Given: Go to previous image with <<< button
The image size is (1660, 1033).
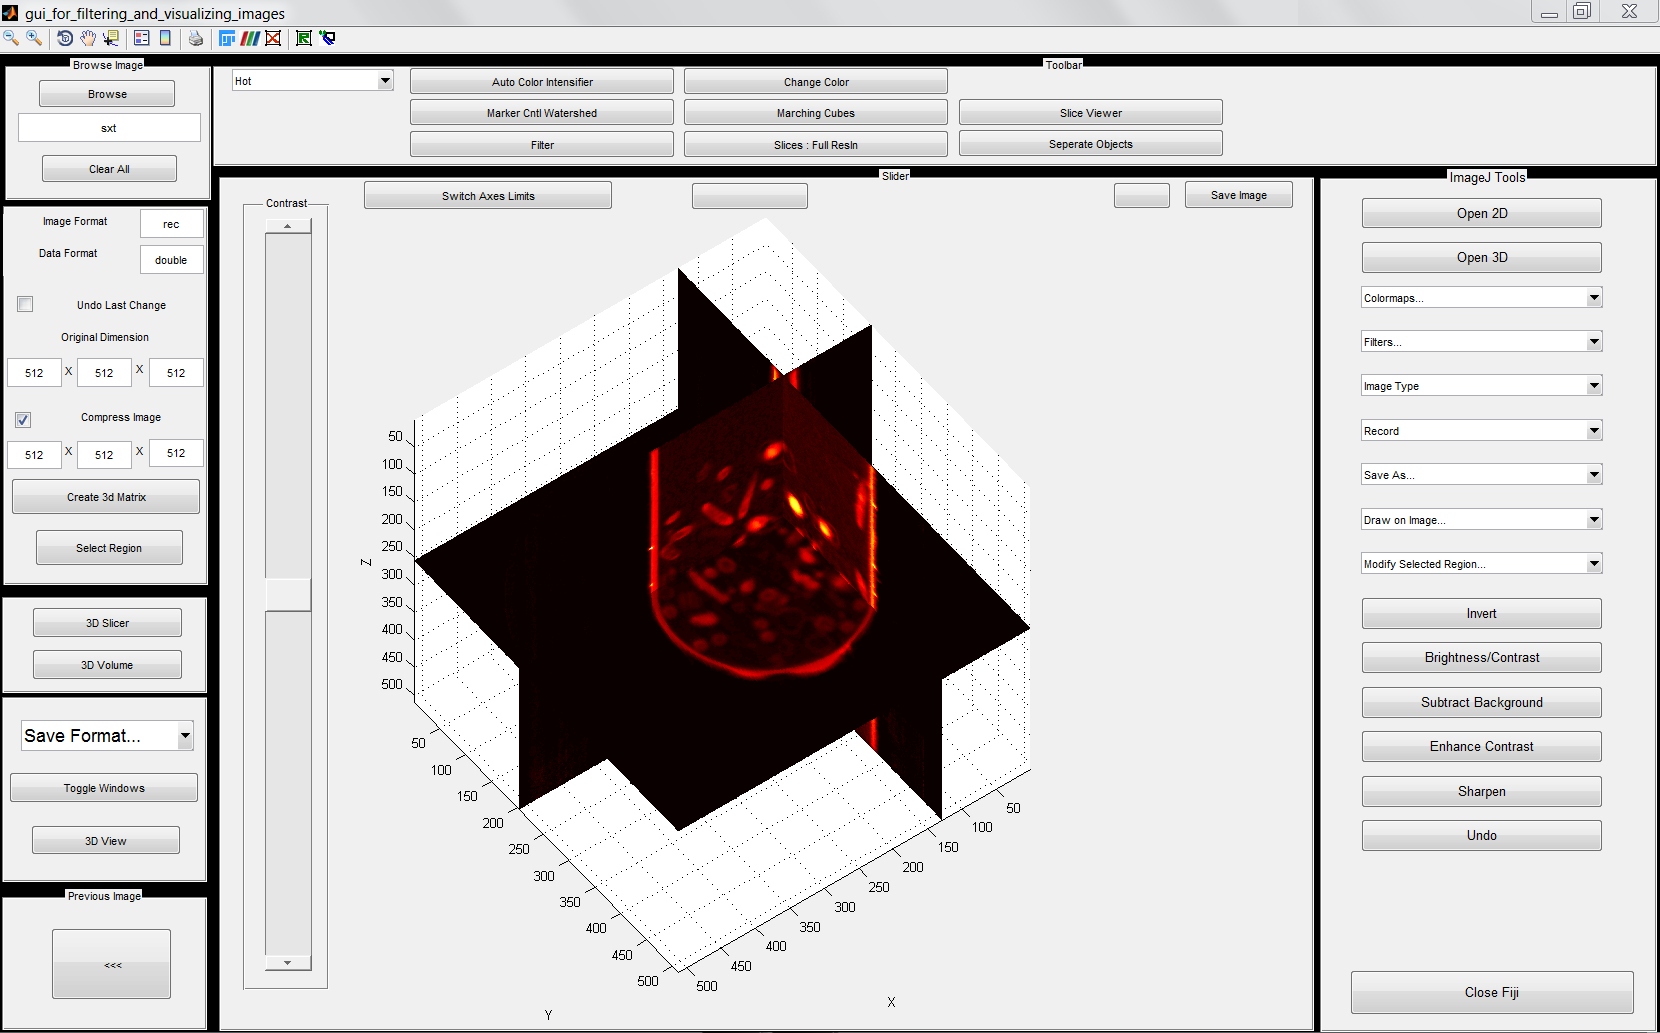Looking at the screenshot, I should click(x=112, y=965).
